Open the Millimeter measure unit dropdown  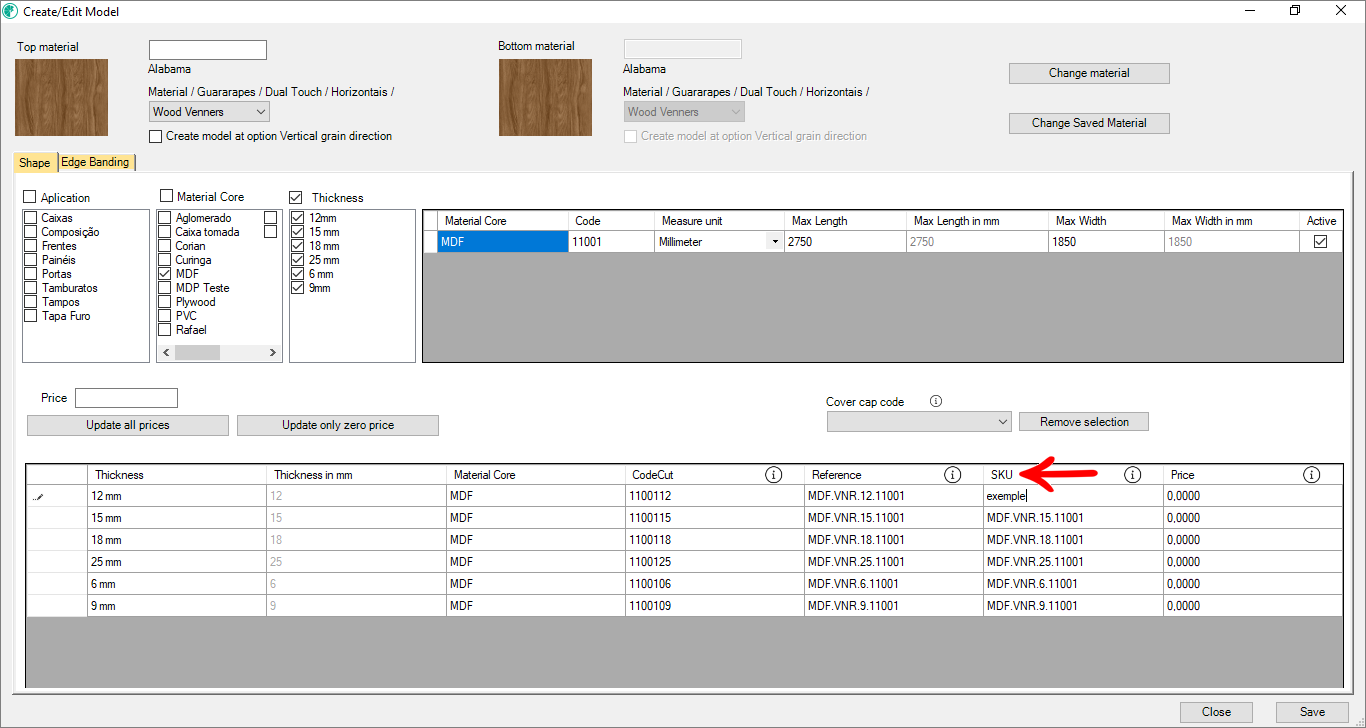774,242
